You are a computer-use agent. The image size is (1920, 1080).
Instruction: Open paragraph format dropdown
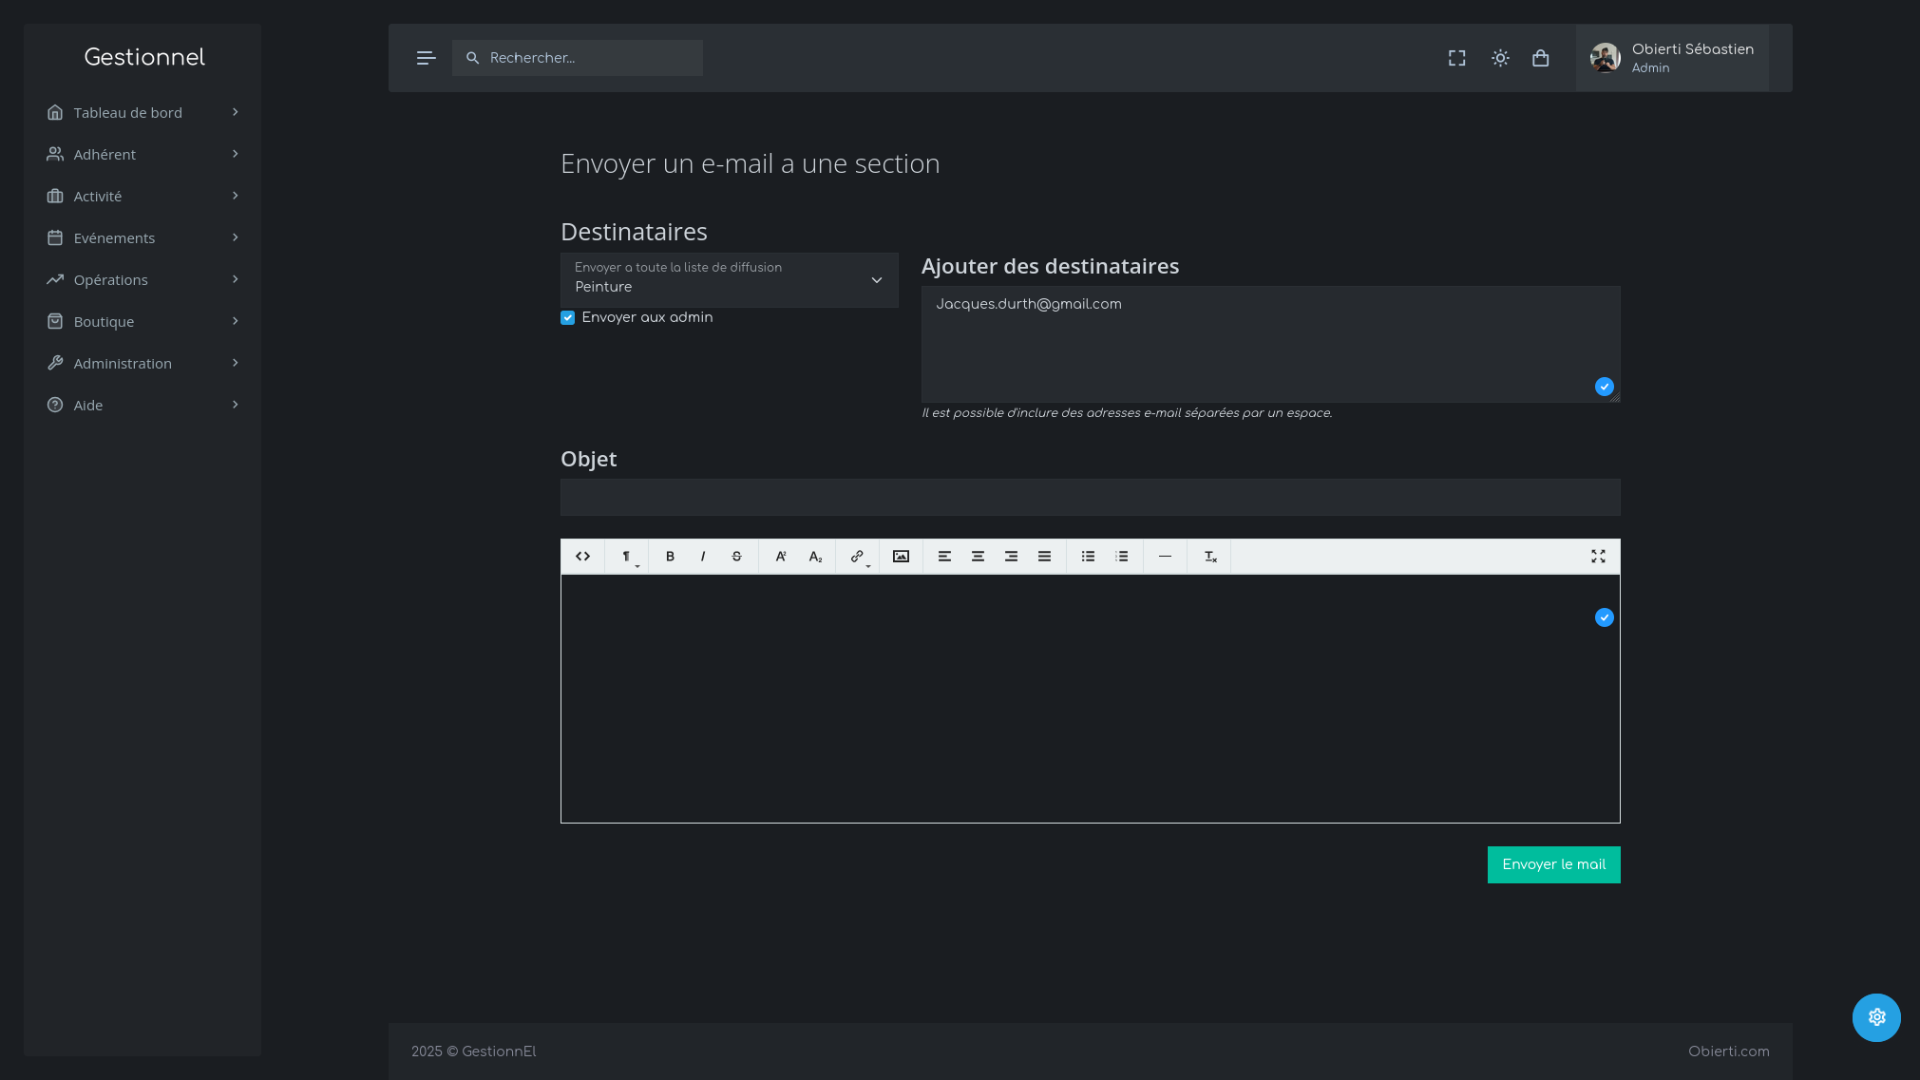tap(627, 557)
